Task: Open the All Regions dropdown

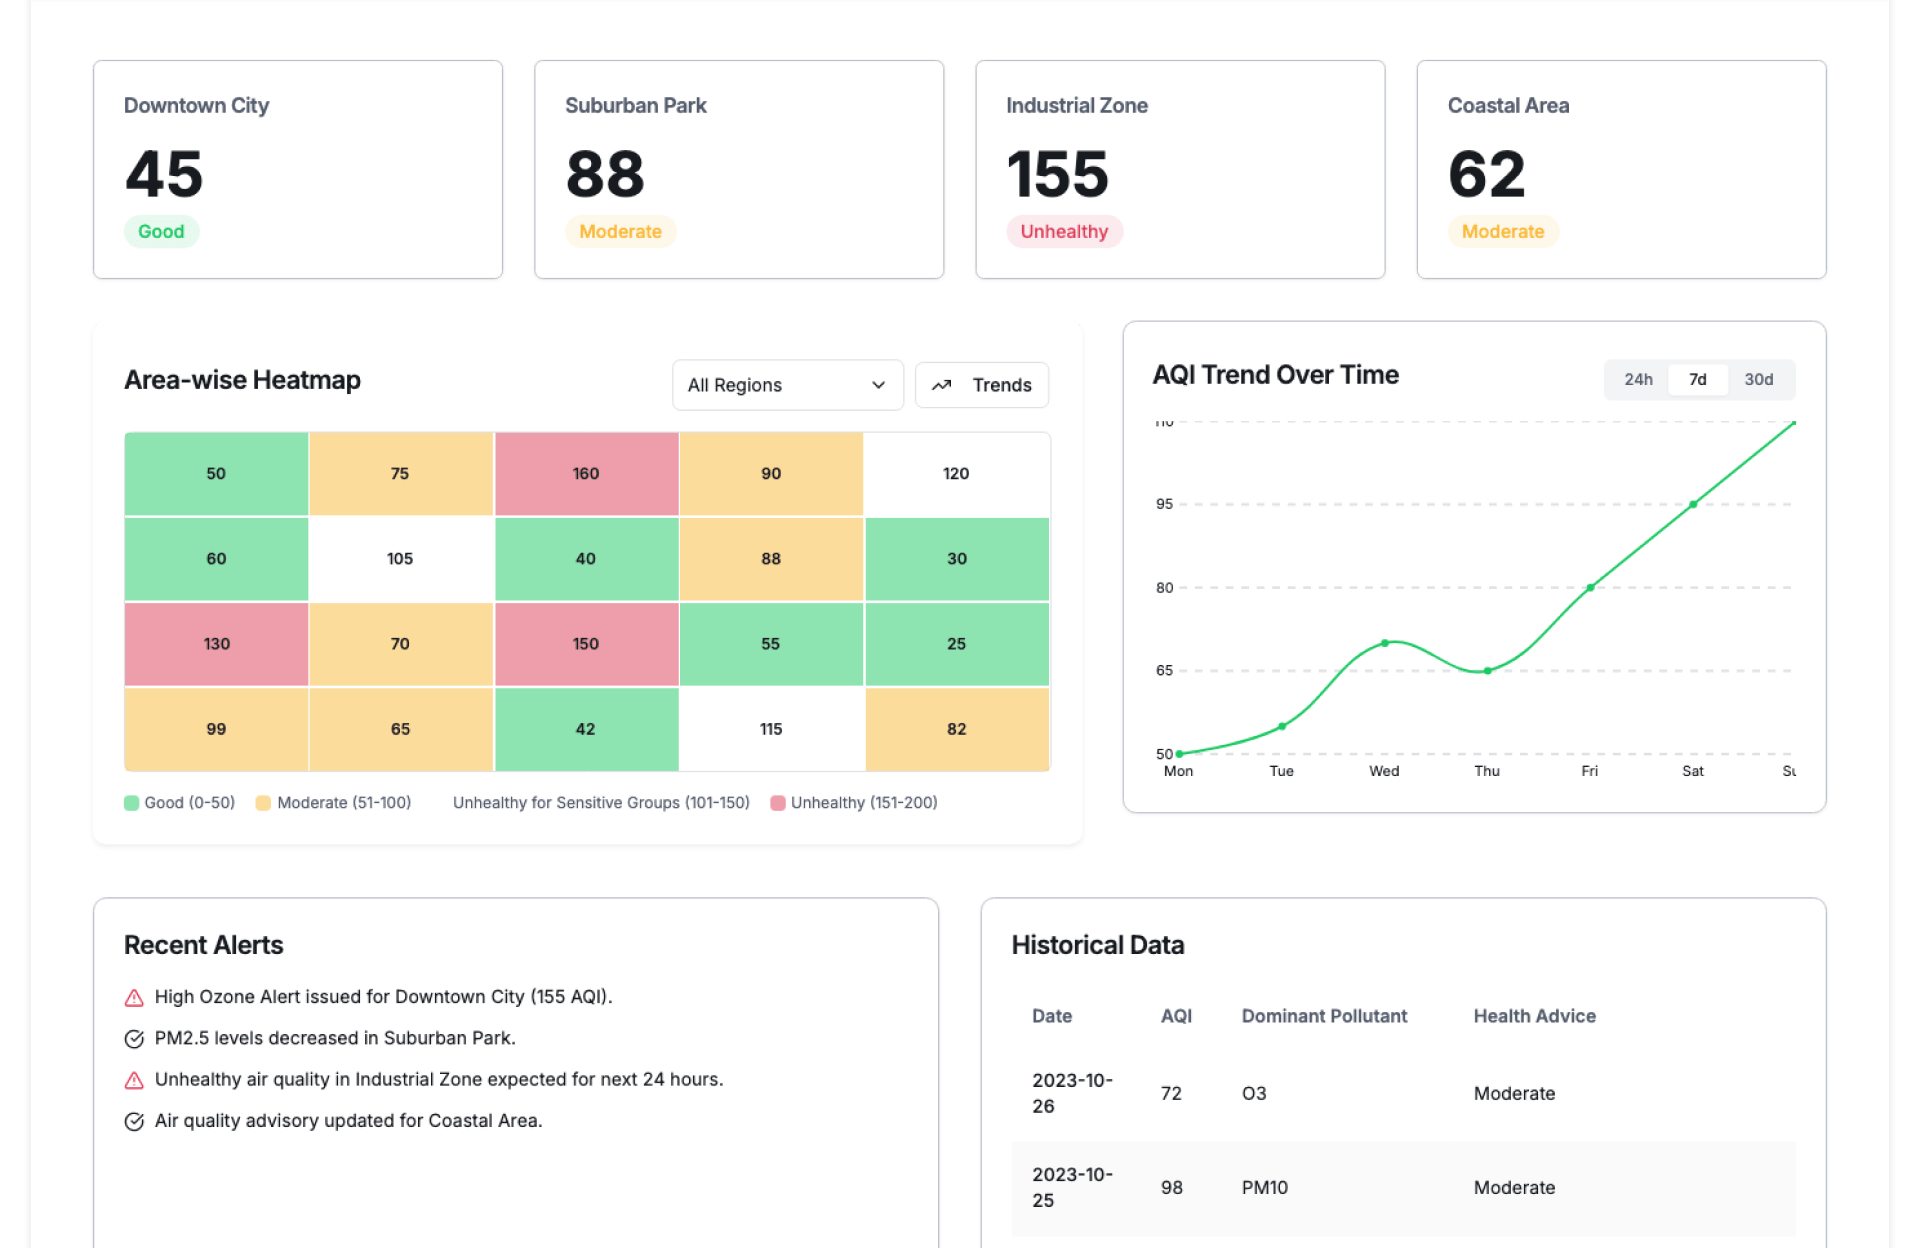Action: pos(787,385)
